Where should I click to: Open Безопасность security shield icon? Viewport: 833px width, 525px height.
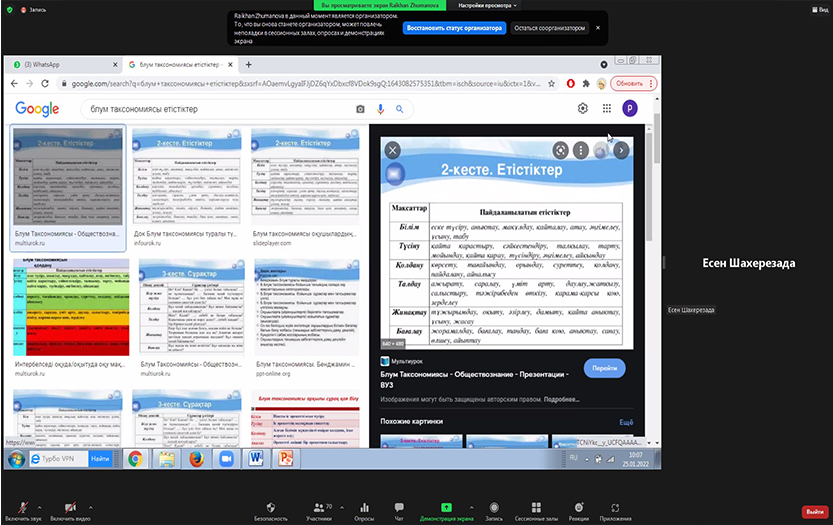pos(270,510)
